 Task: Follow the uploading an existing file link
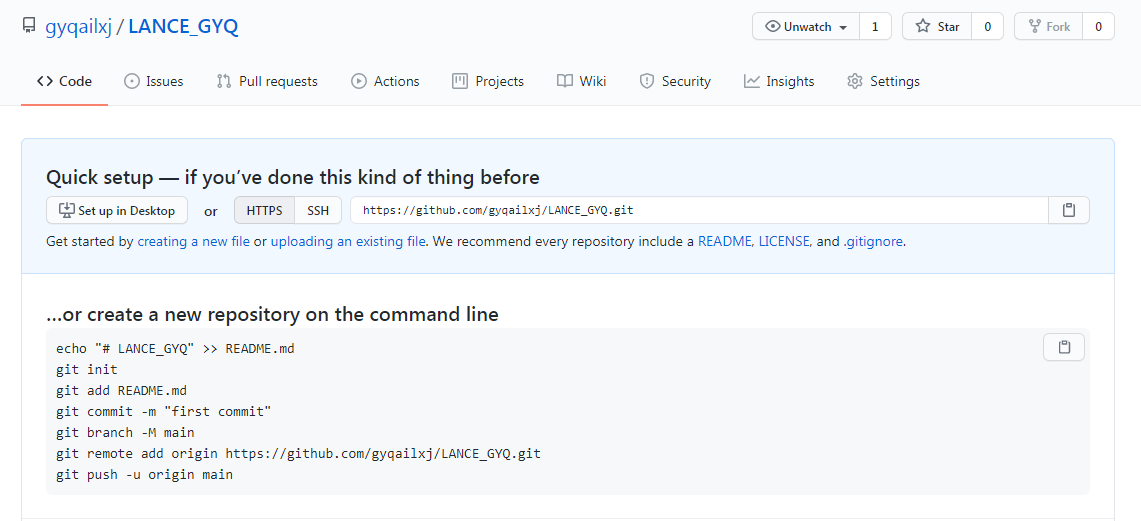pos(348,242)
